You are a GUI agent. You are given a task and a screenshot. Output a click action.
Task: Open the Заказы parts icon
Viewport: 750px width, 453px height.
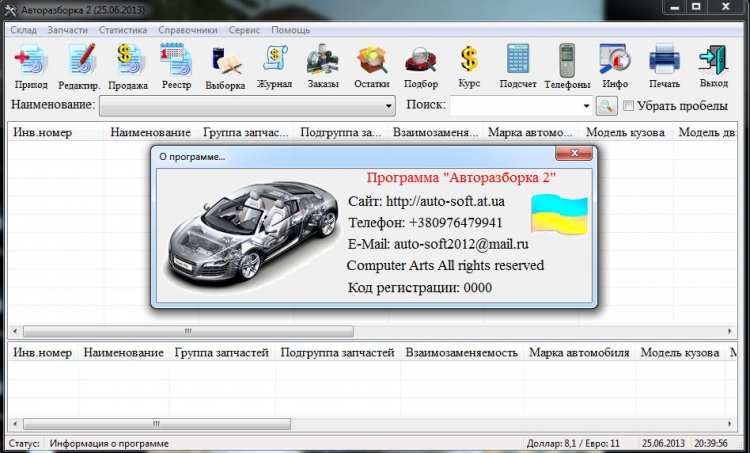click(x=323, y=59)
